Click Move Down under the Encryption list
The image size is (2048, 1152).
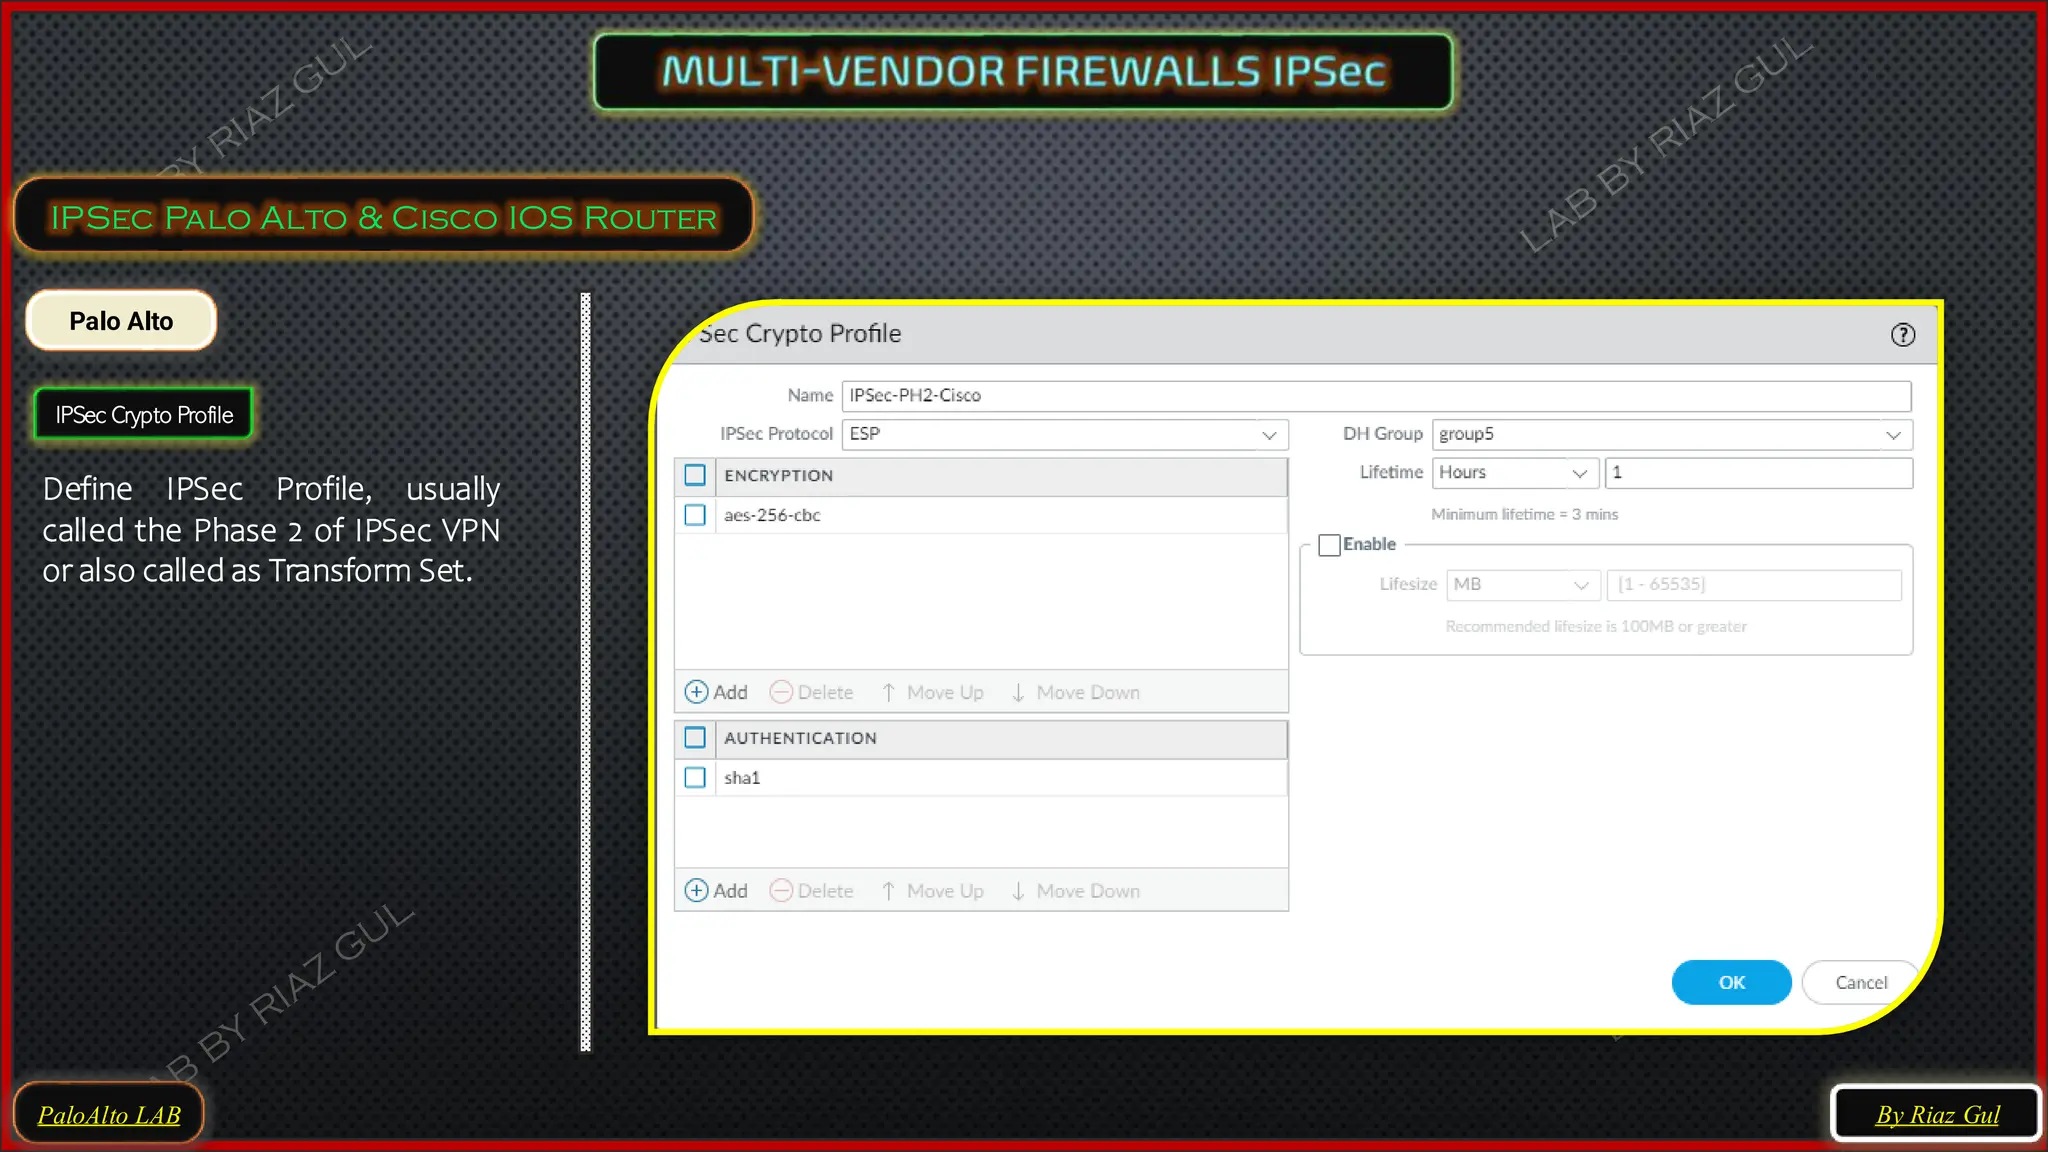(1075, 692)
